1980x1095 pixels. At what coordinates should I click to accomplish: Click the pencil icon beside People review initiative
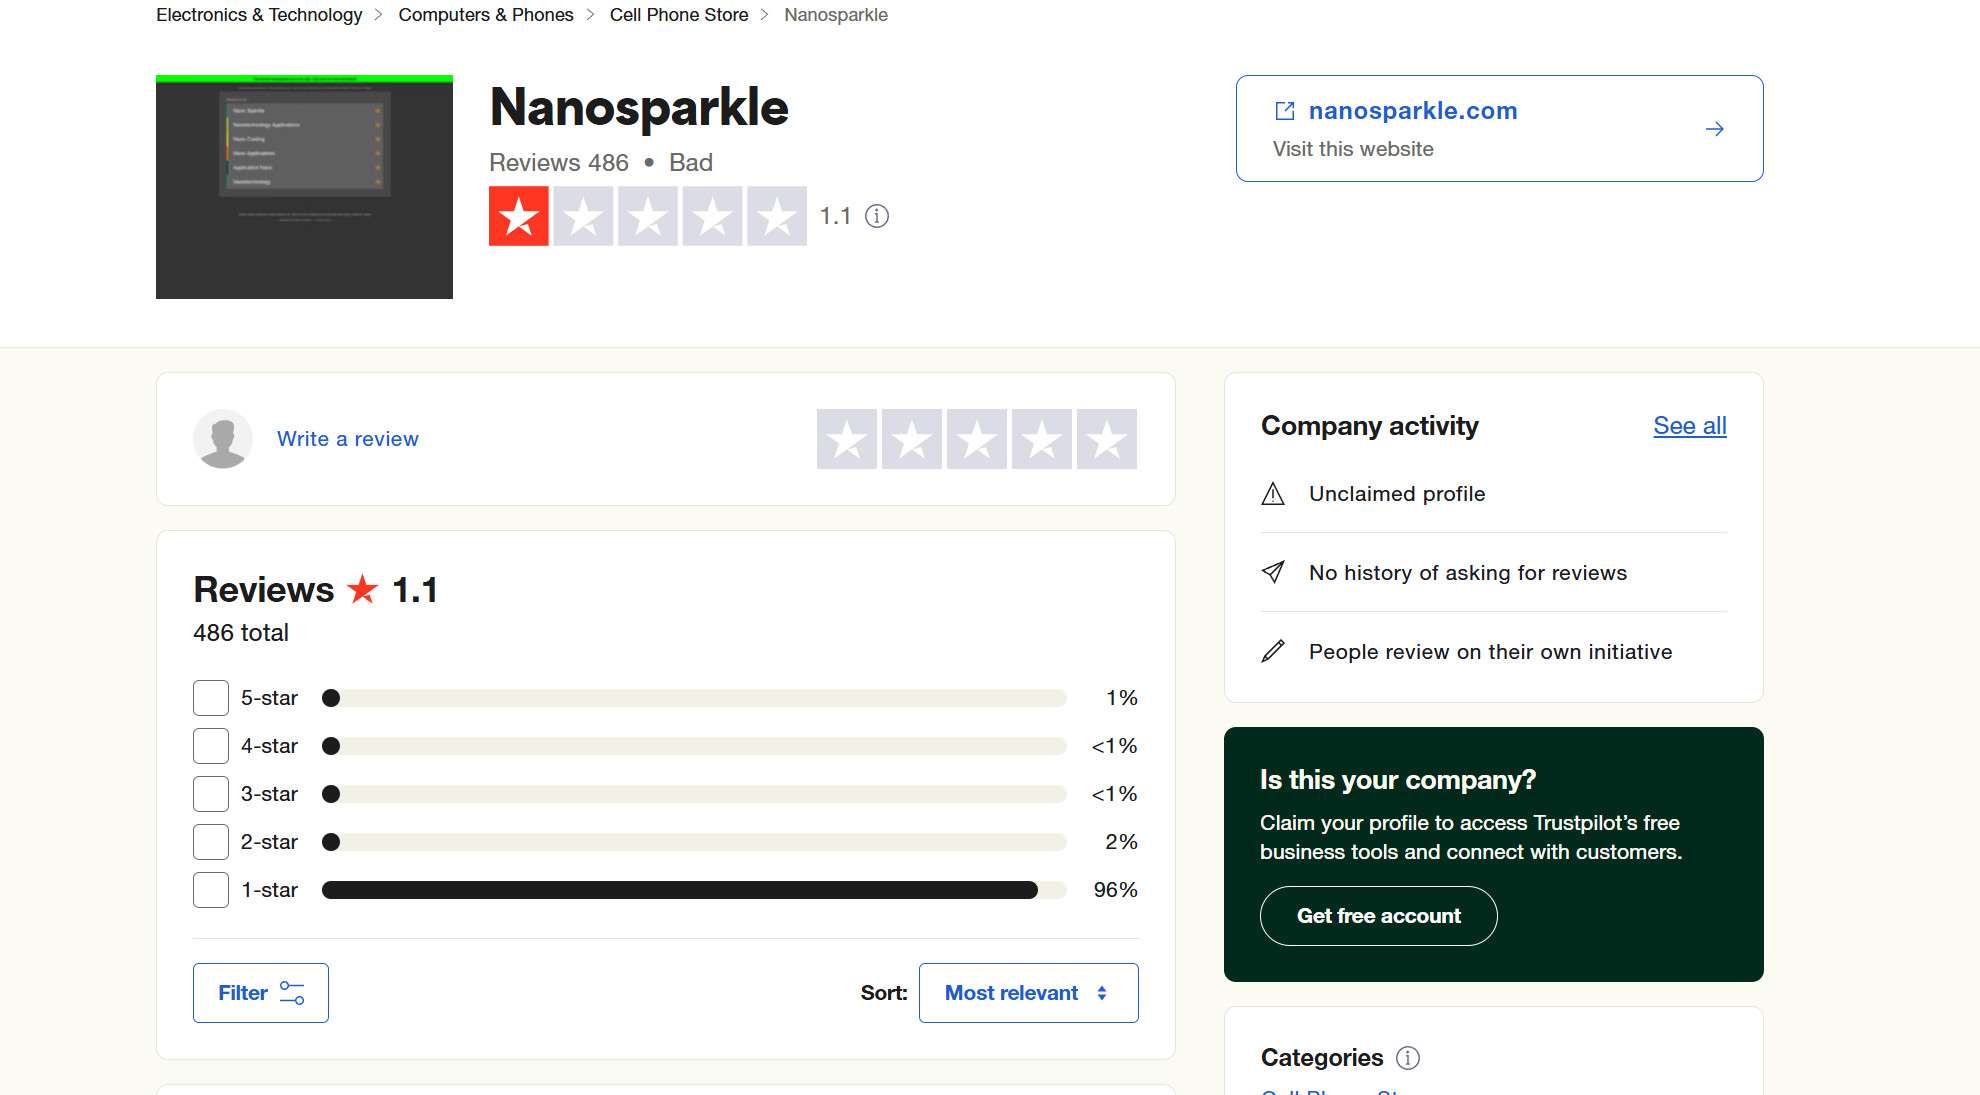tap(1272, 651)
